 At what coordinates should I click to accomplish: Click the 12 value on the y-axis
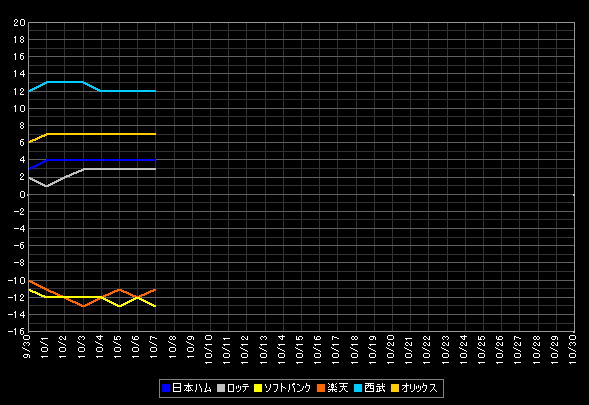pyautogui.click(x=19, y=91)
